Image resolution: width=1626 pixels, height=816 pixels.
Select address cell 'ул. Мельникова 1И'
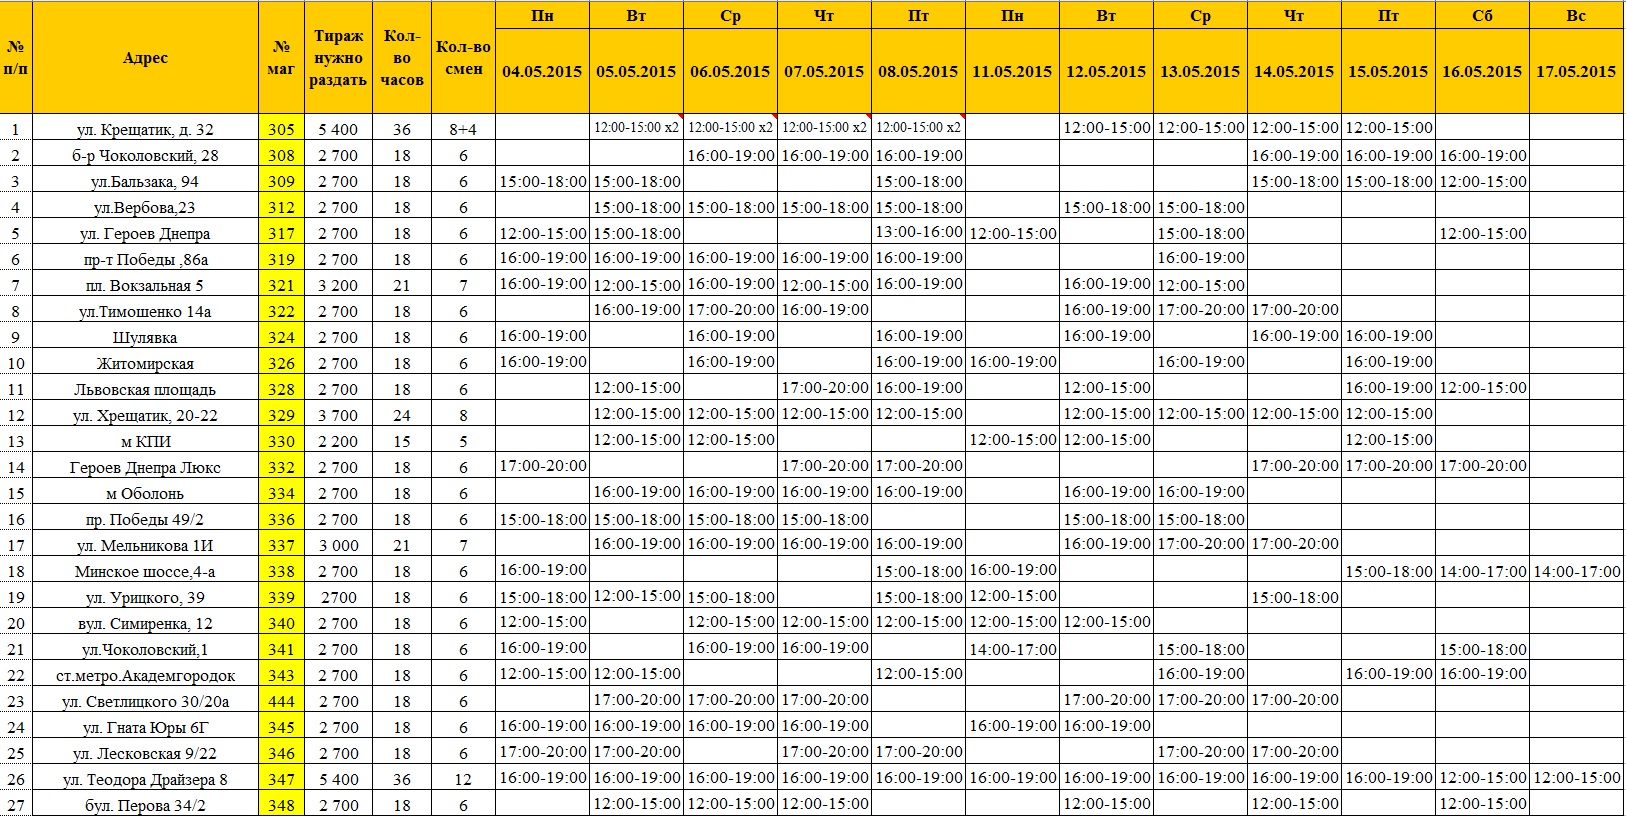click(145, 545)
